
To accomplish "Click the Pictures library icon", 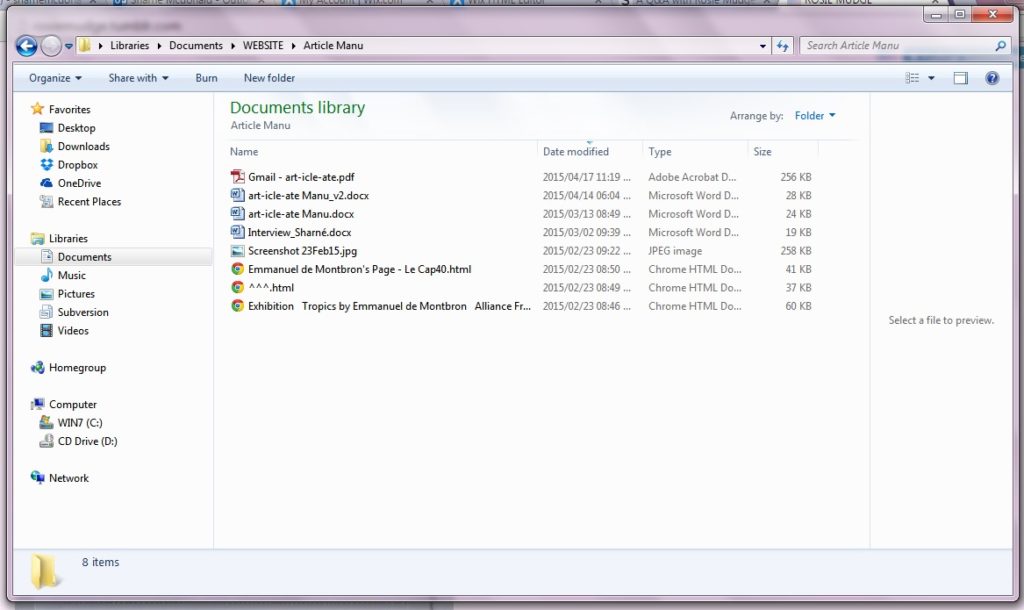I will click(x=46, y=294).
